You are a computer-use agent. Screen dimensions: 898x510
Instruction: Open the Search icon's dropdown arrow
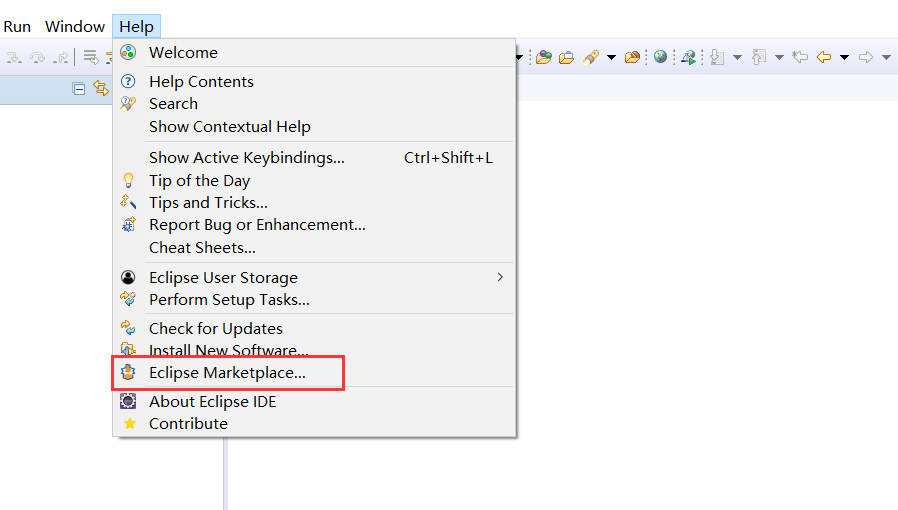coord(611,57)
